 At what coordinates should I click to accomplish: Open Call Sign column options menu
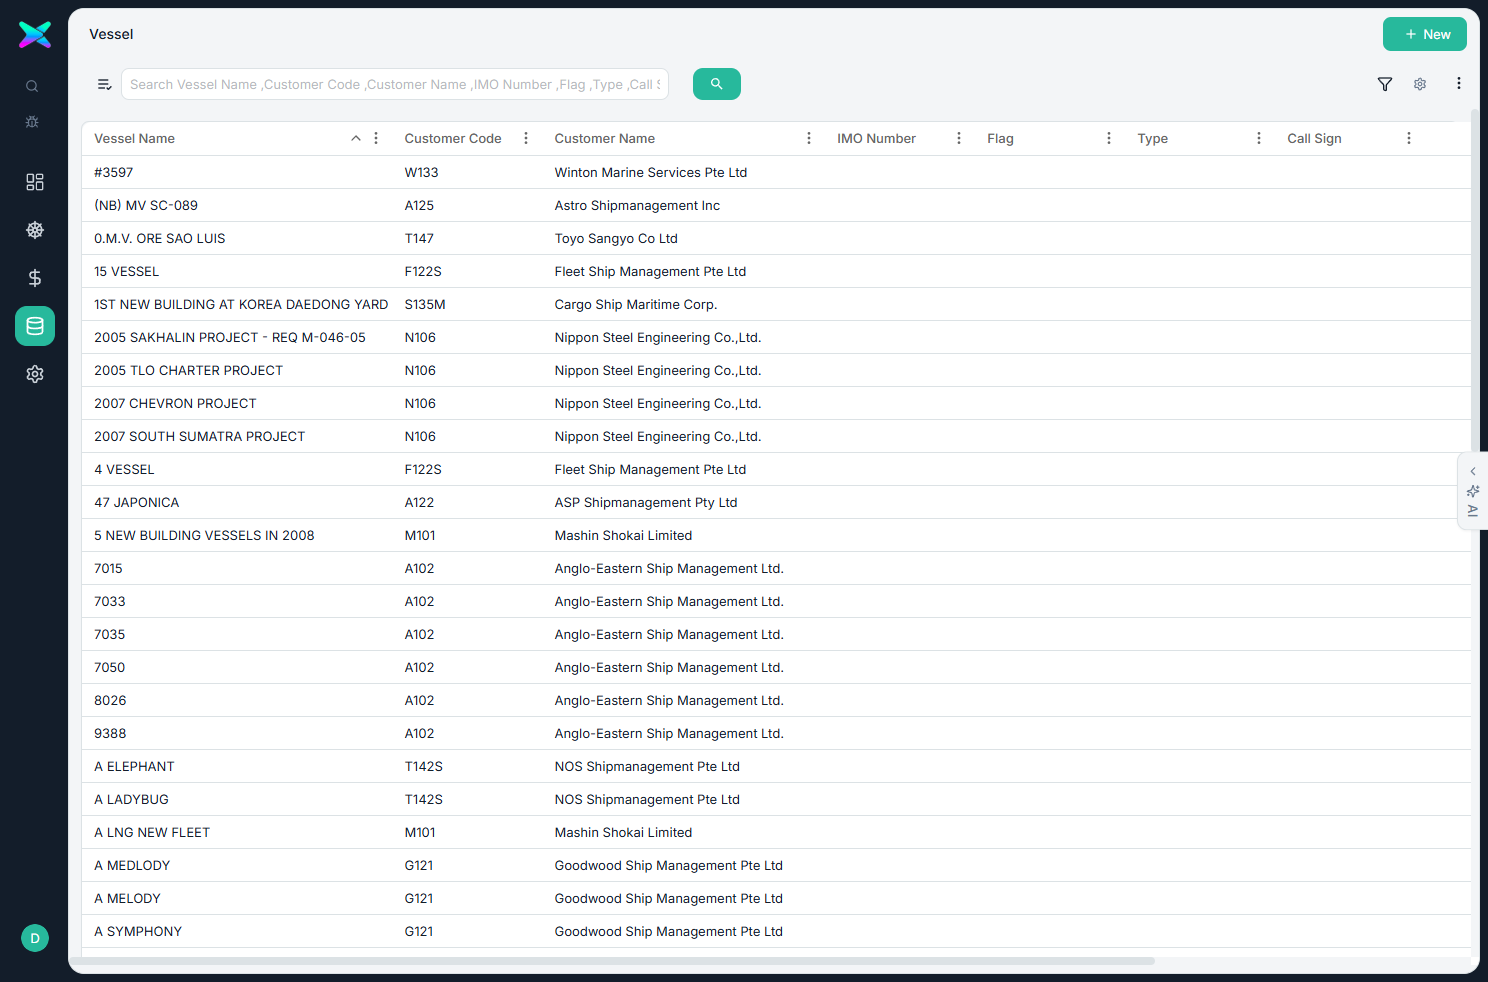tap(1409, 138)
